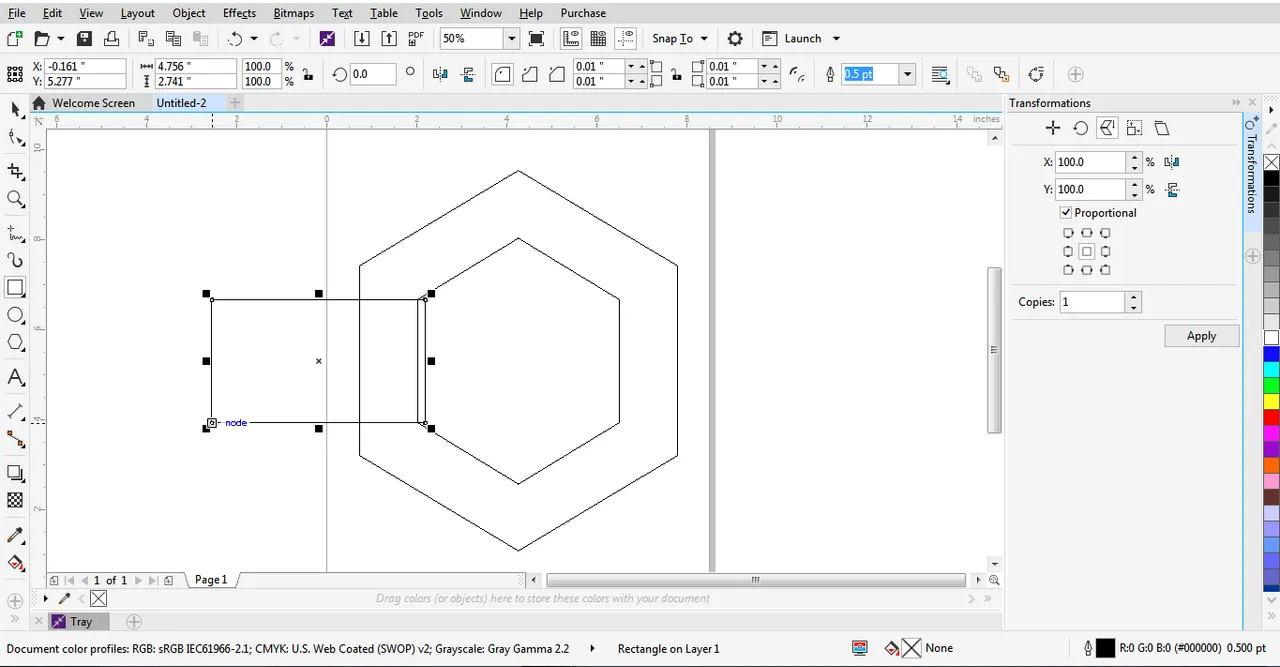The image size is (1280, 667).
Task: Select the Artistic Media tool
Action: point(15,260)
